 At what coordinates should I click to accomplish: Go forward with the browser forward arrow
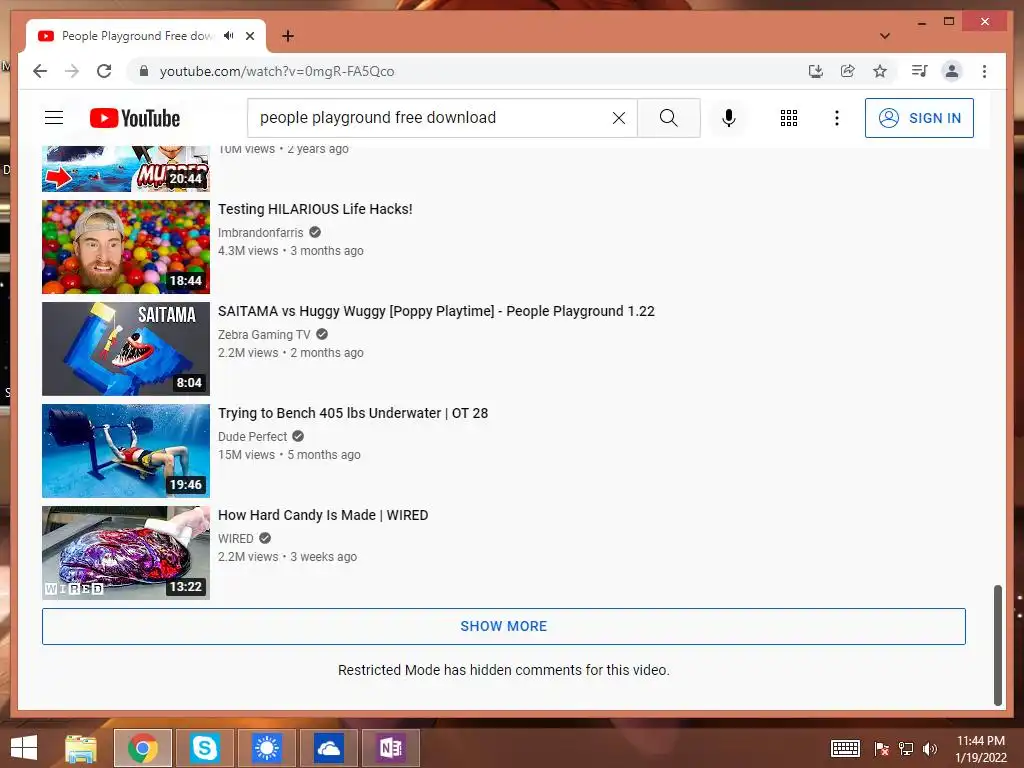coord(72,71)
